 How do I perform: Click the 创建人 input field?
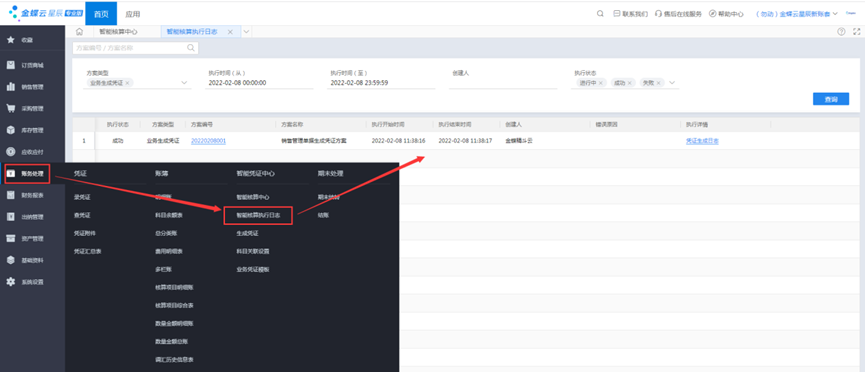click(503, 83)
